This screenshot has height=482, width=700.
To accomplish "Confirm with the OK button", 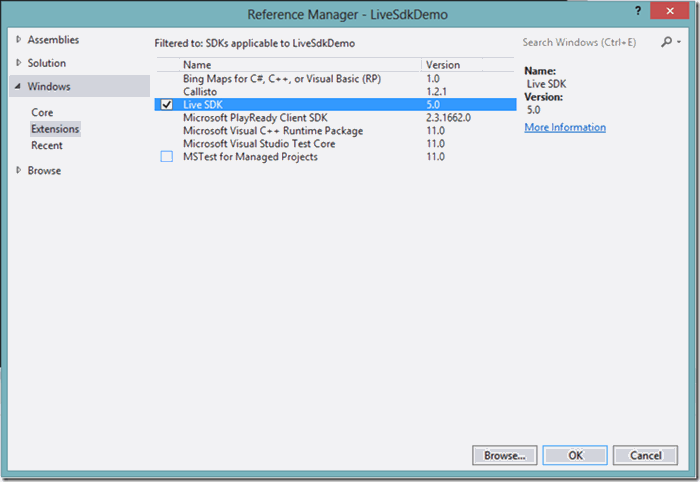I will (x=575, y=455).
